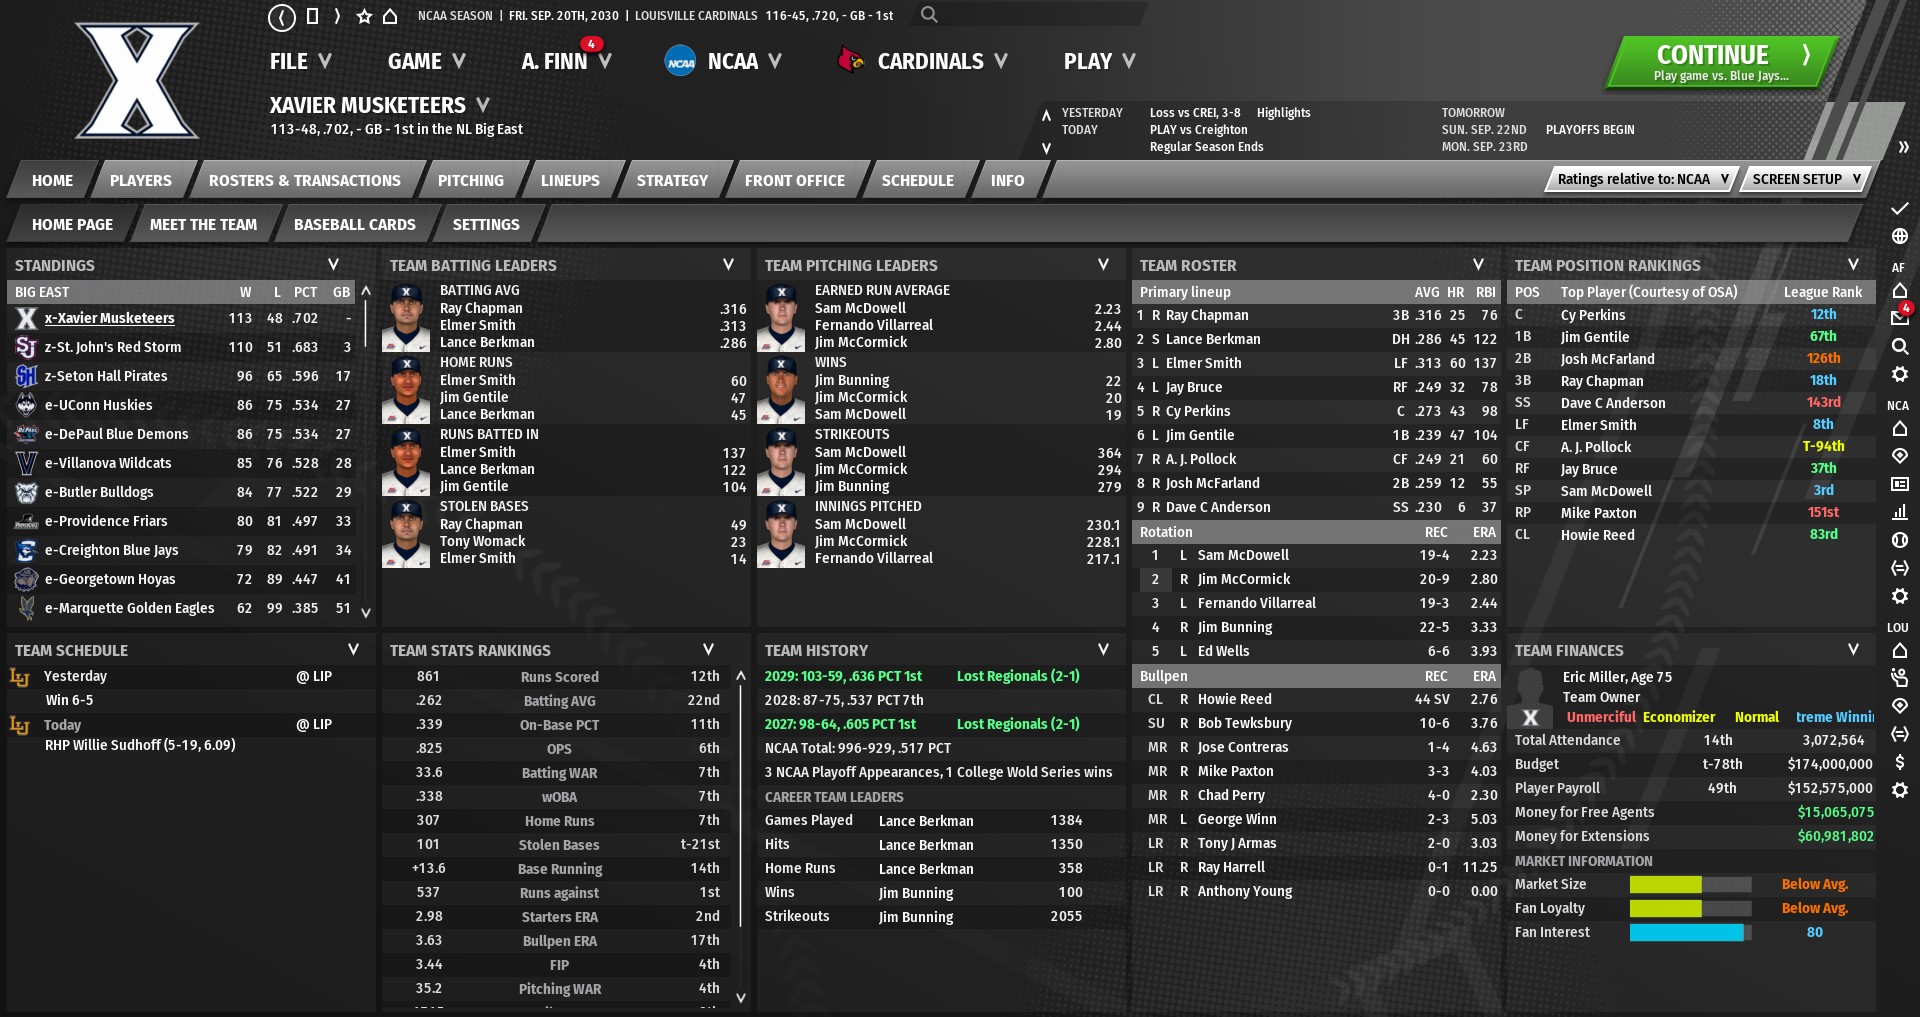Screen dimensions: 1920x1017
Task: Click the large Xavier X team logo
Action: click(x=137, y=80)
